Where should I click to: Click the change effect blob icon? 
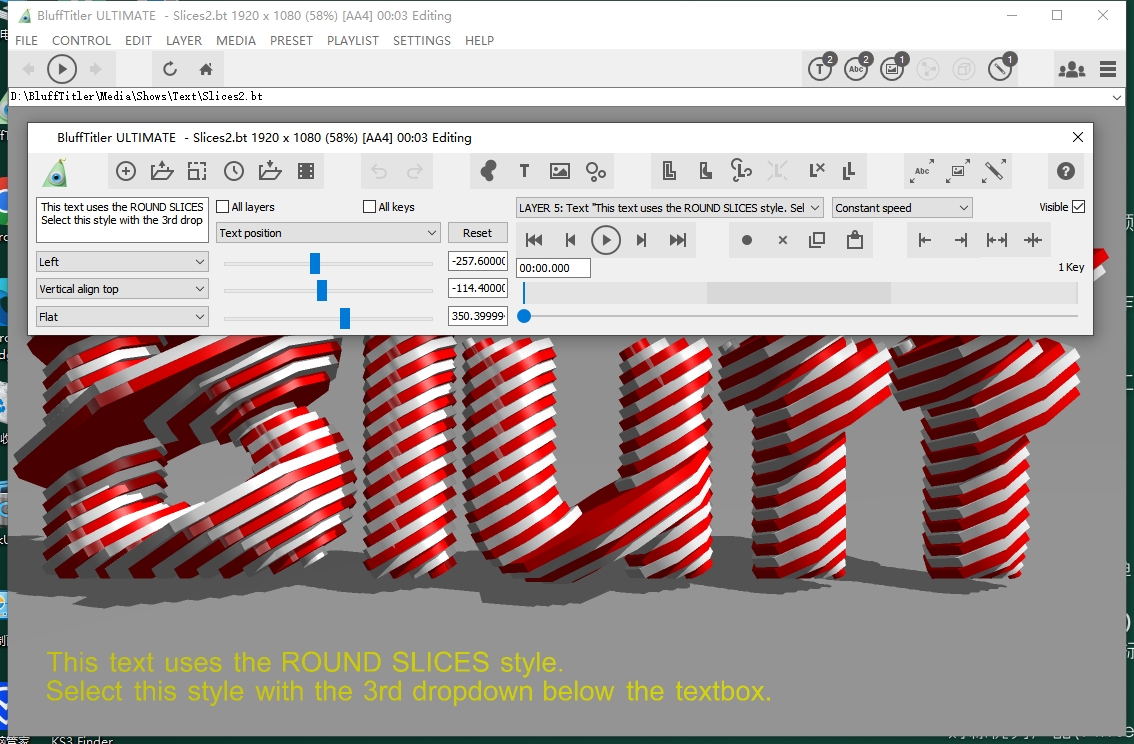click(x=488, y=171)
